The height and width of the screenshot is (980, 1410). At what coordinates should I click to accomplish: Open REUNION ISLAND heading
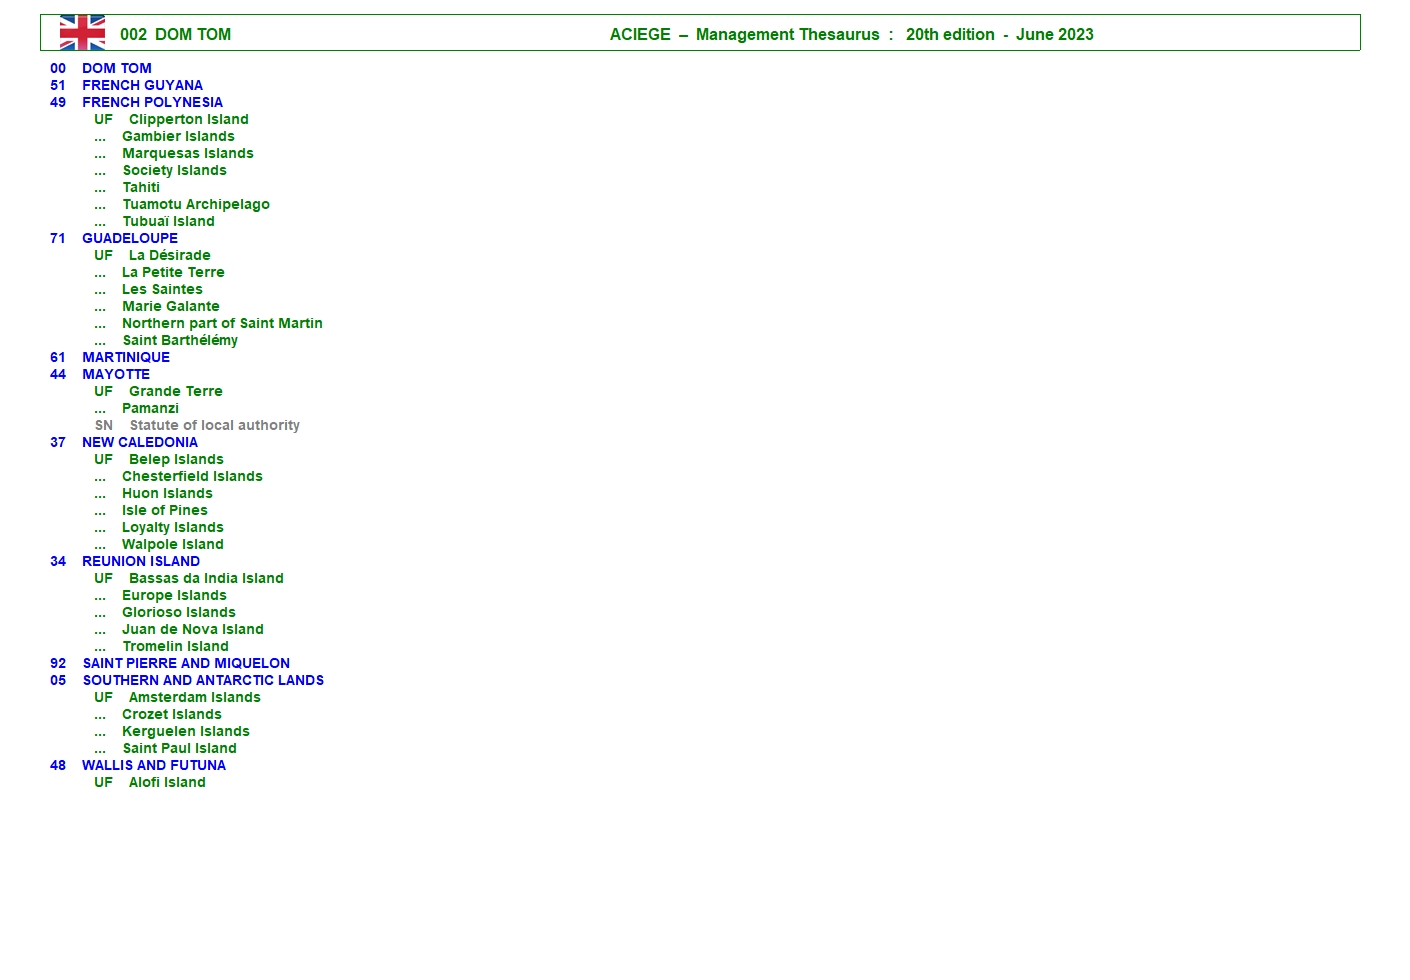141,561
